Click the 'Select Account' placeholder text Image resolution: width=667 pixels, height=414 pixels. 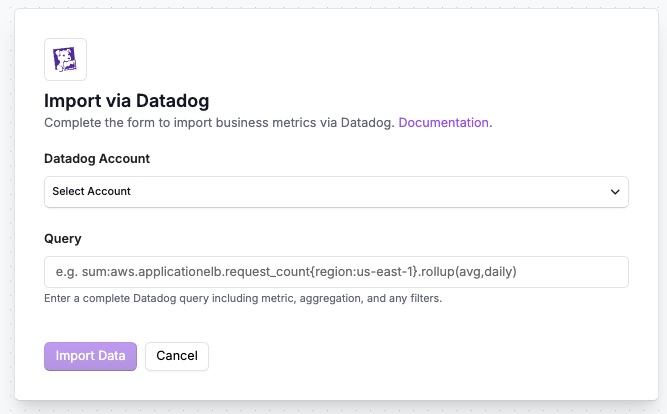(92, 191)
